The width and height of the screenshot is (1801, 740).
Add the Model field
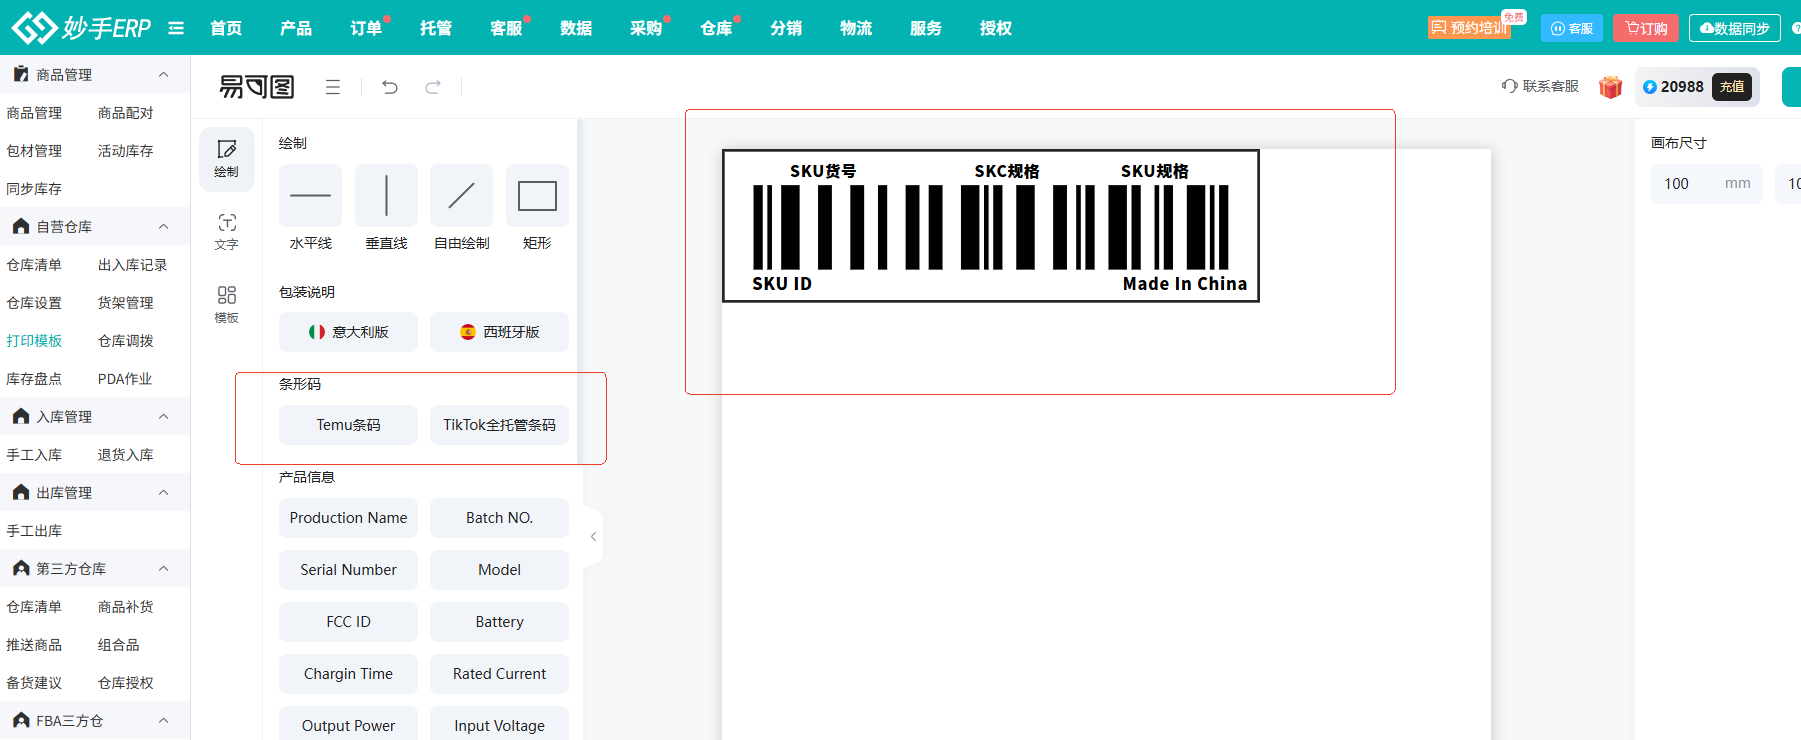499,570
